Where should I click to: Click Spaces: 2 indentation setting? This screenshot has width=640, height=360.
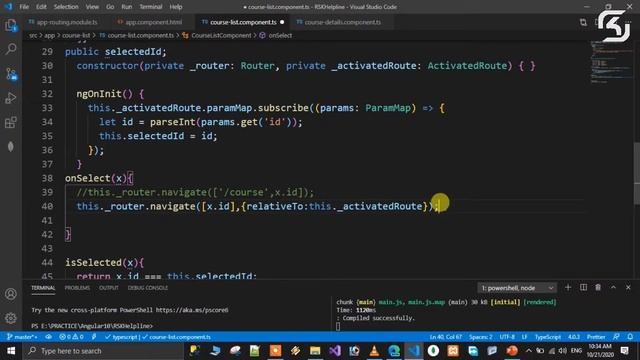tap(480, 337)
